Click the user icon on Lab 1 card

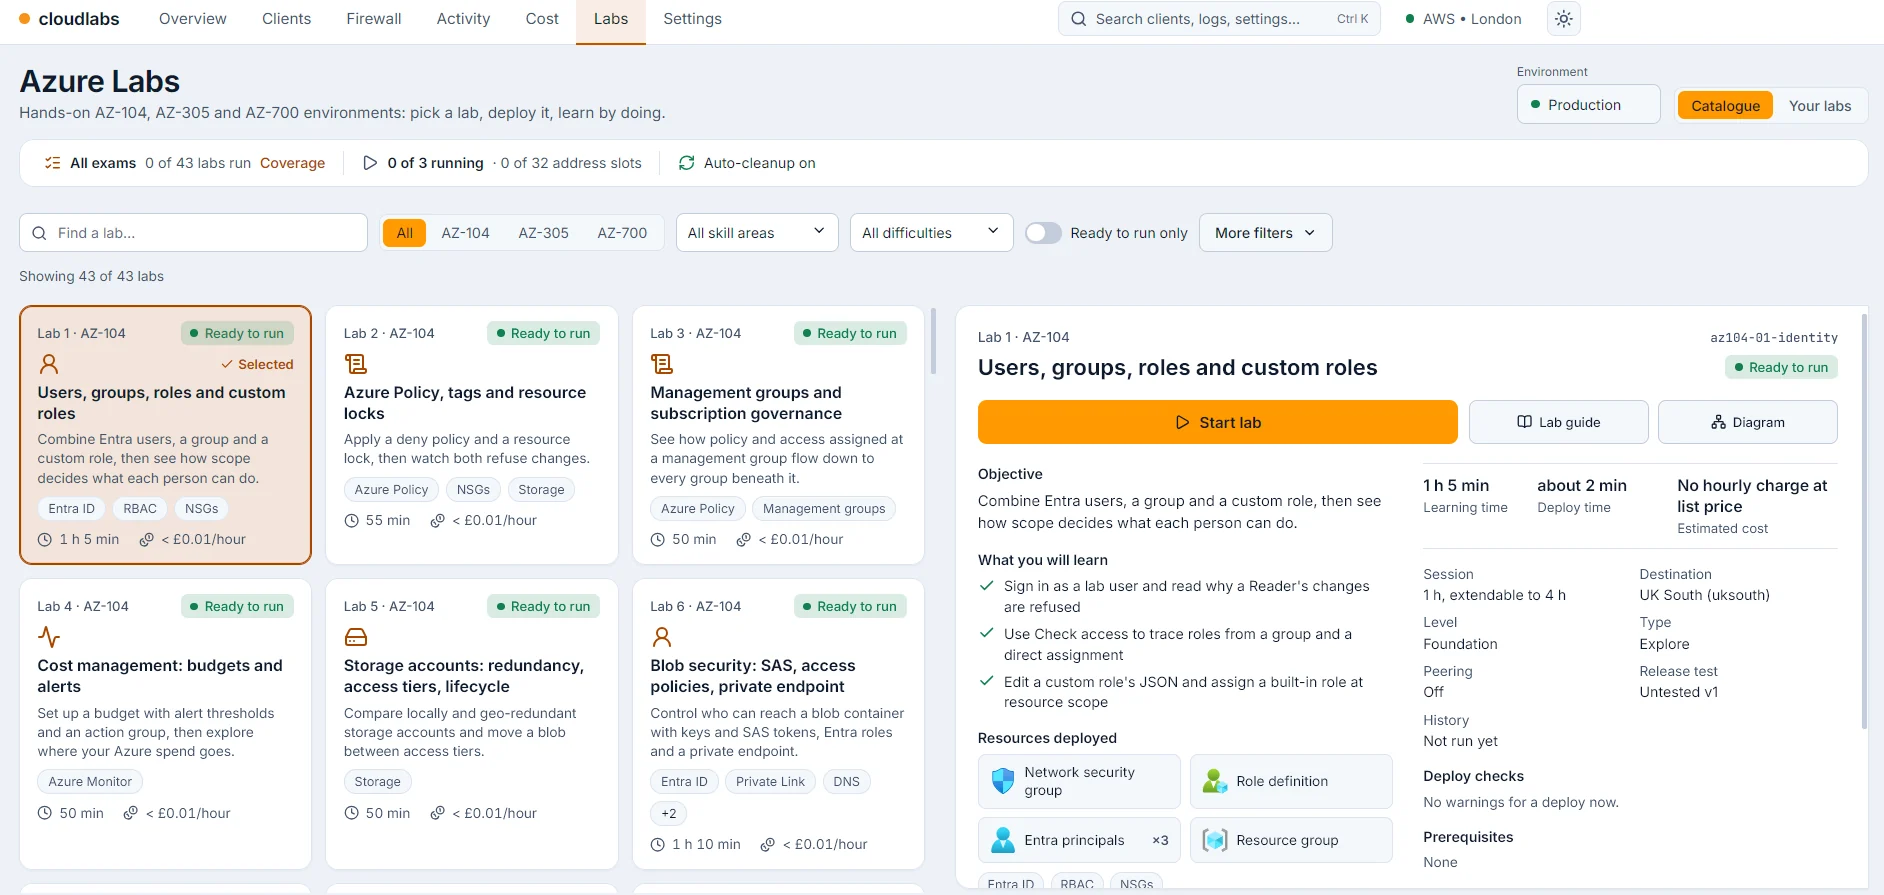(x=48, y=364)
